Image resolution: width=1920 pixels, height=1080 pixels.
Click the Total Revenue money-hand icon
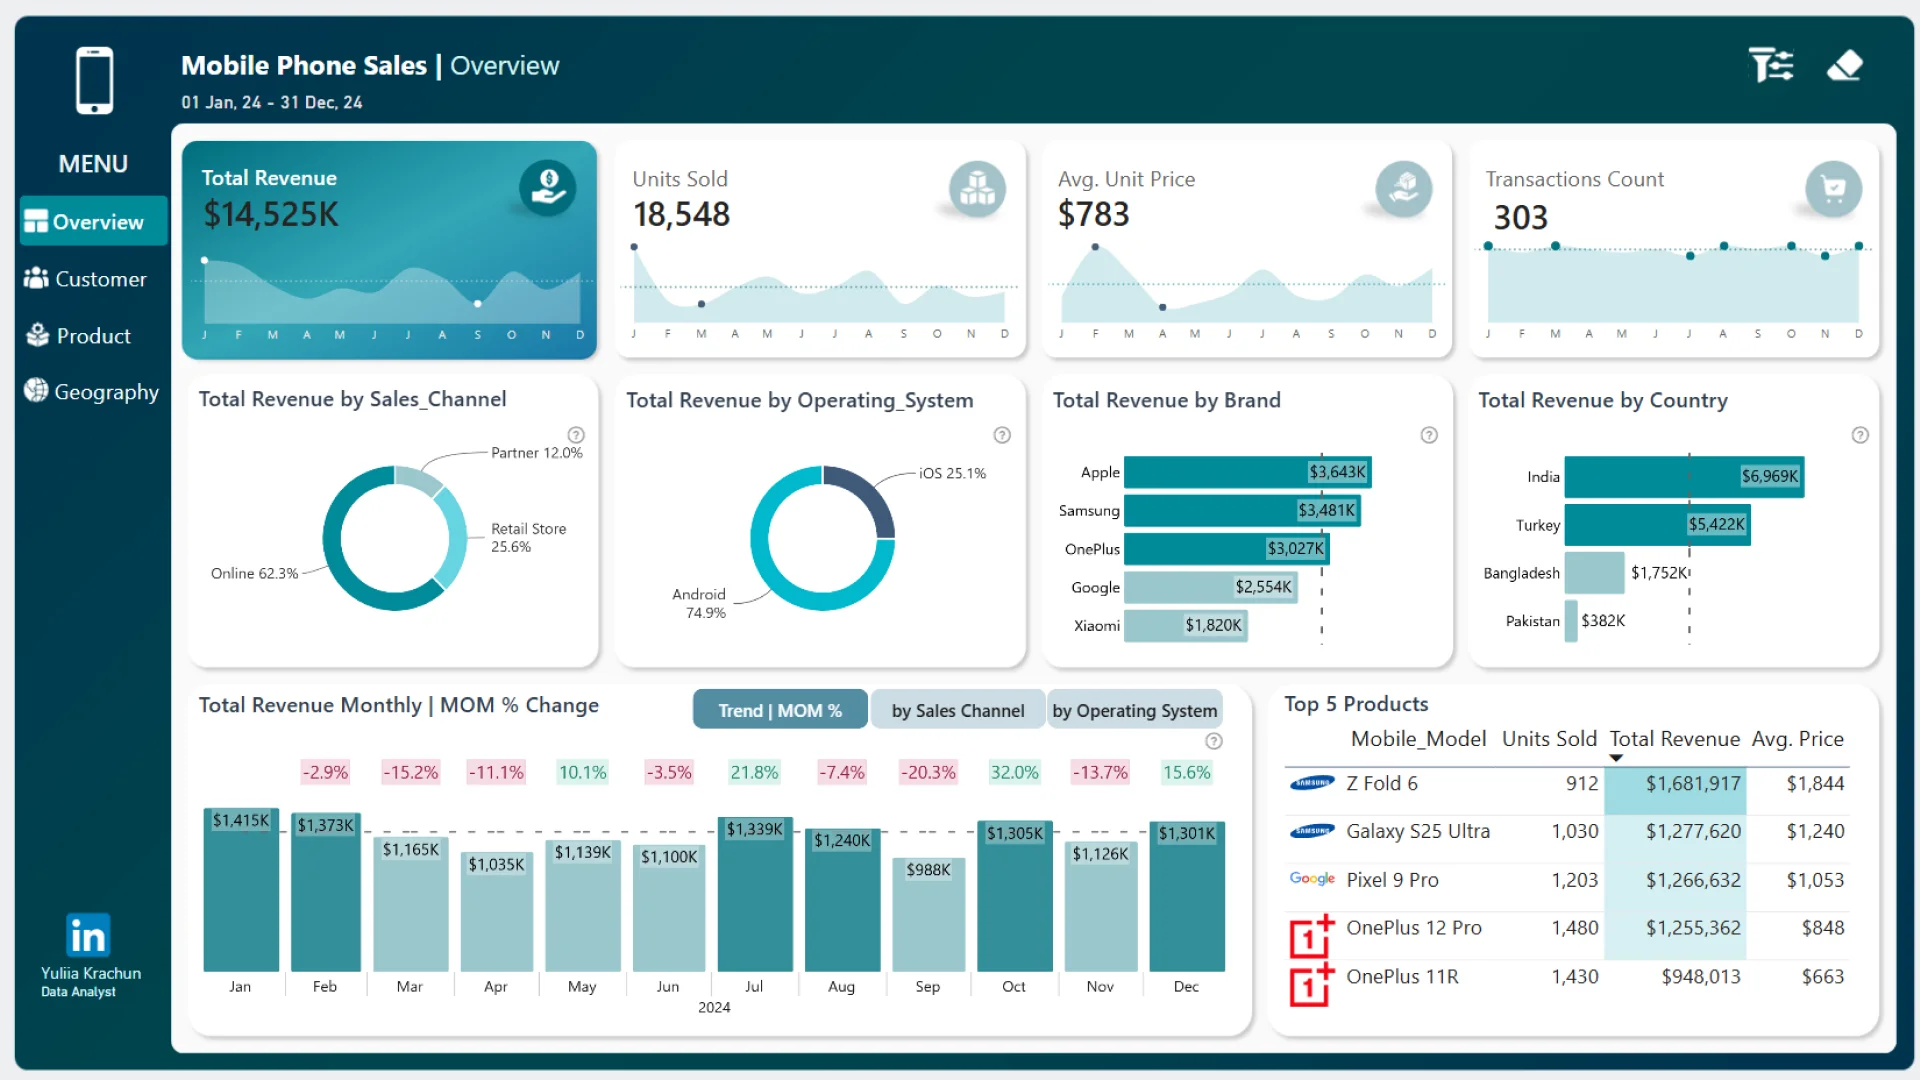point(547,187)
